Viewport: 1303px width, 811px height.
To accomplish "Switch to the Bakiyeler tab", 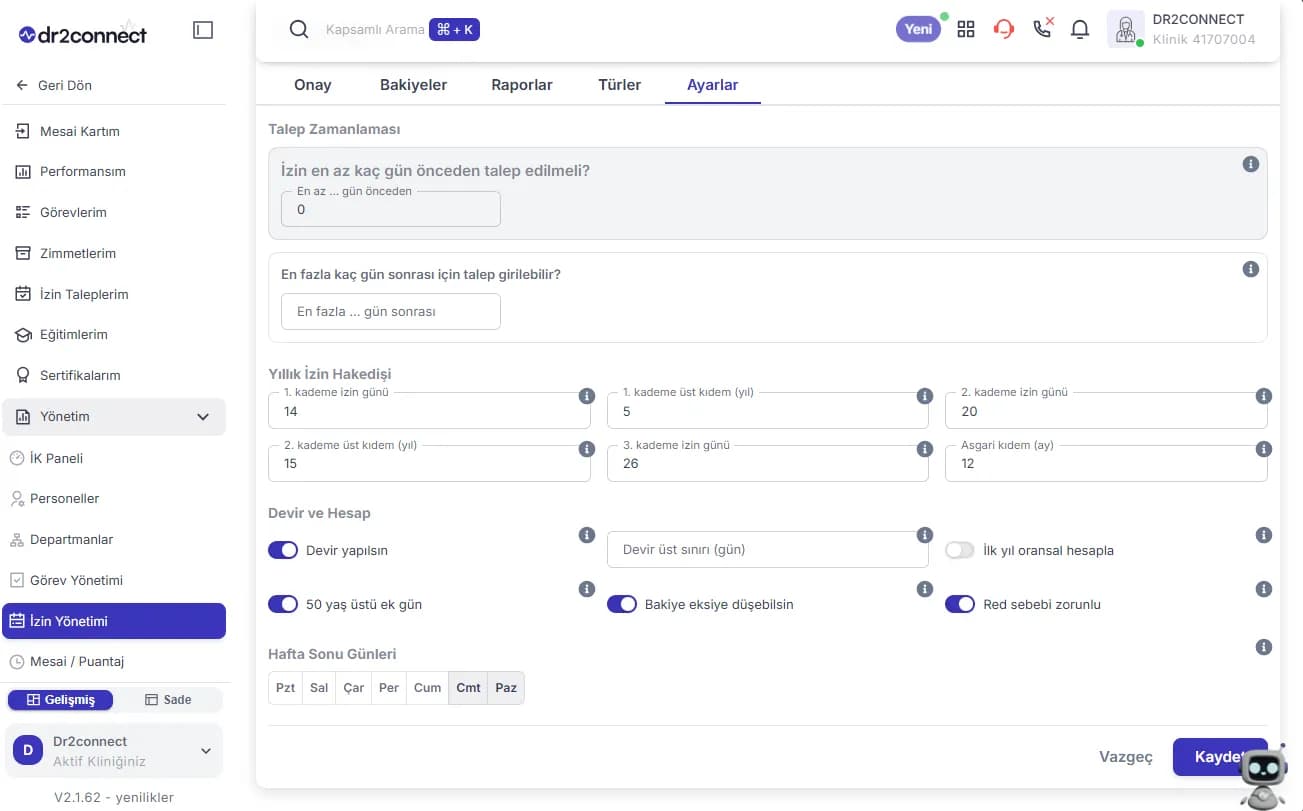I will (x=413, y=85).
